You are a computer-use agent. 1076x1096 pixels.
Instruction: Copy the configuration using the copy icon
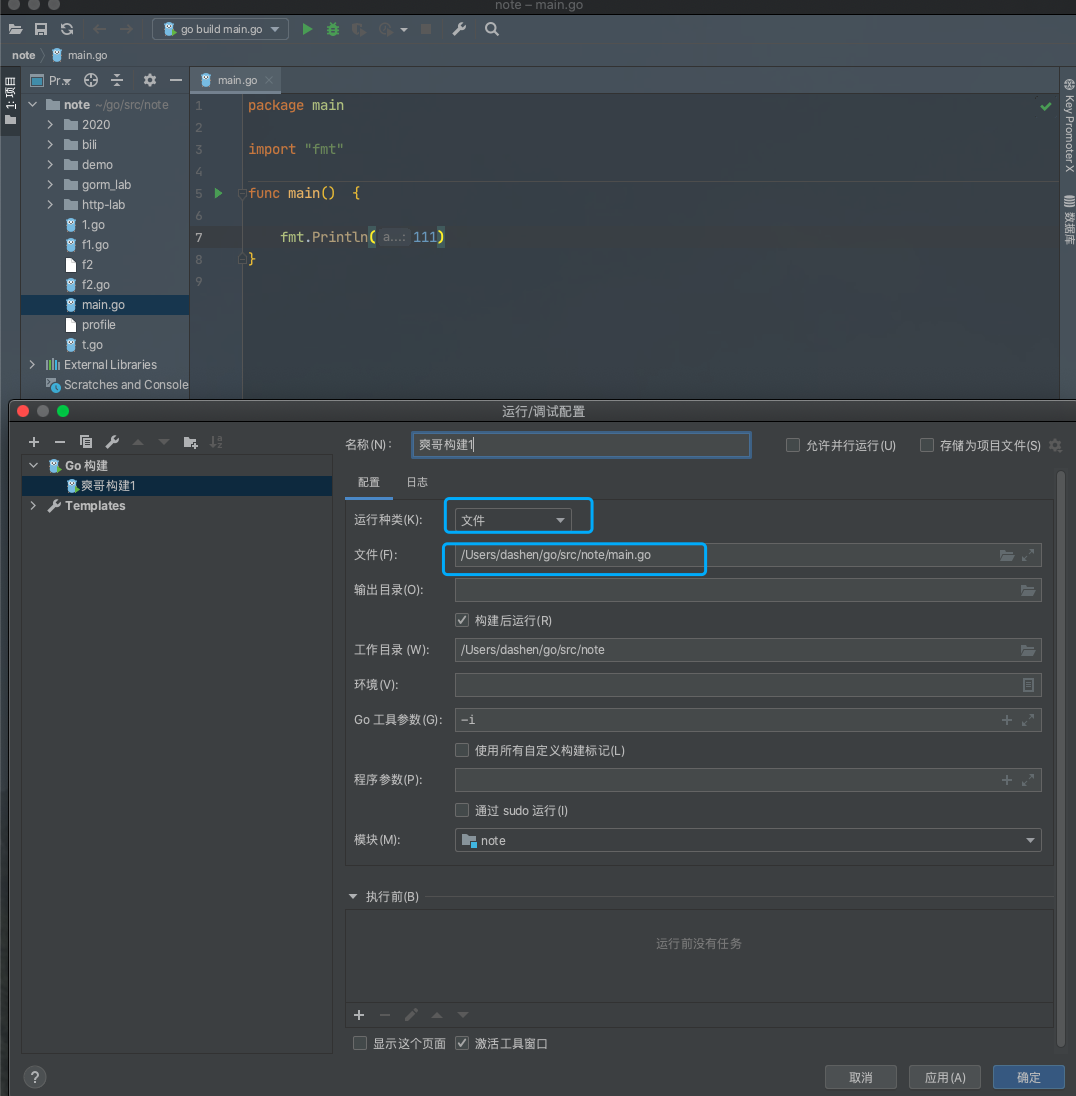coord(86,442)
